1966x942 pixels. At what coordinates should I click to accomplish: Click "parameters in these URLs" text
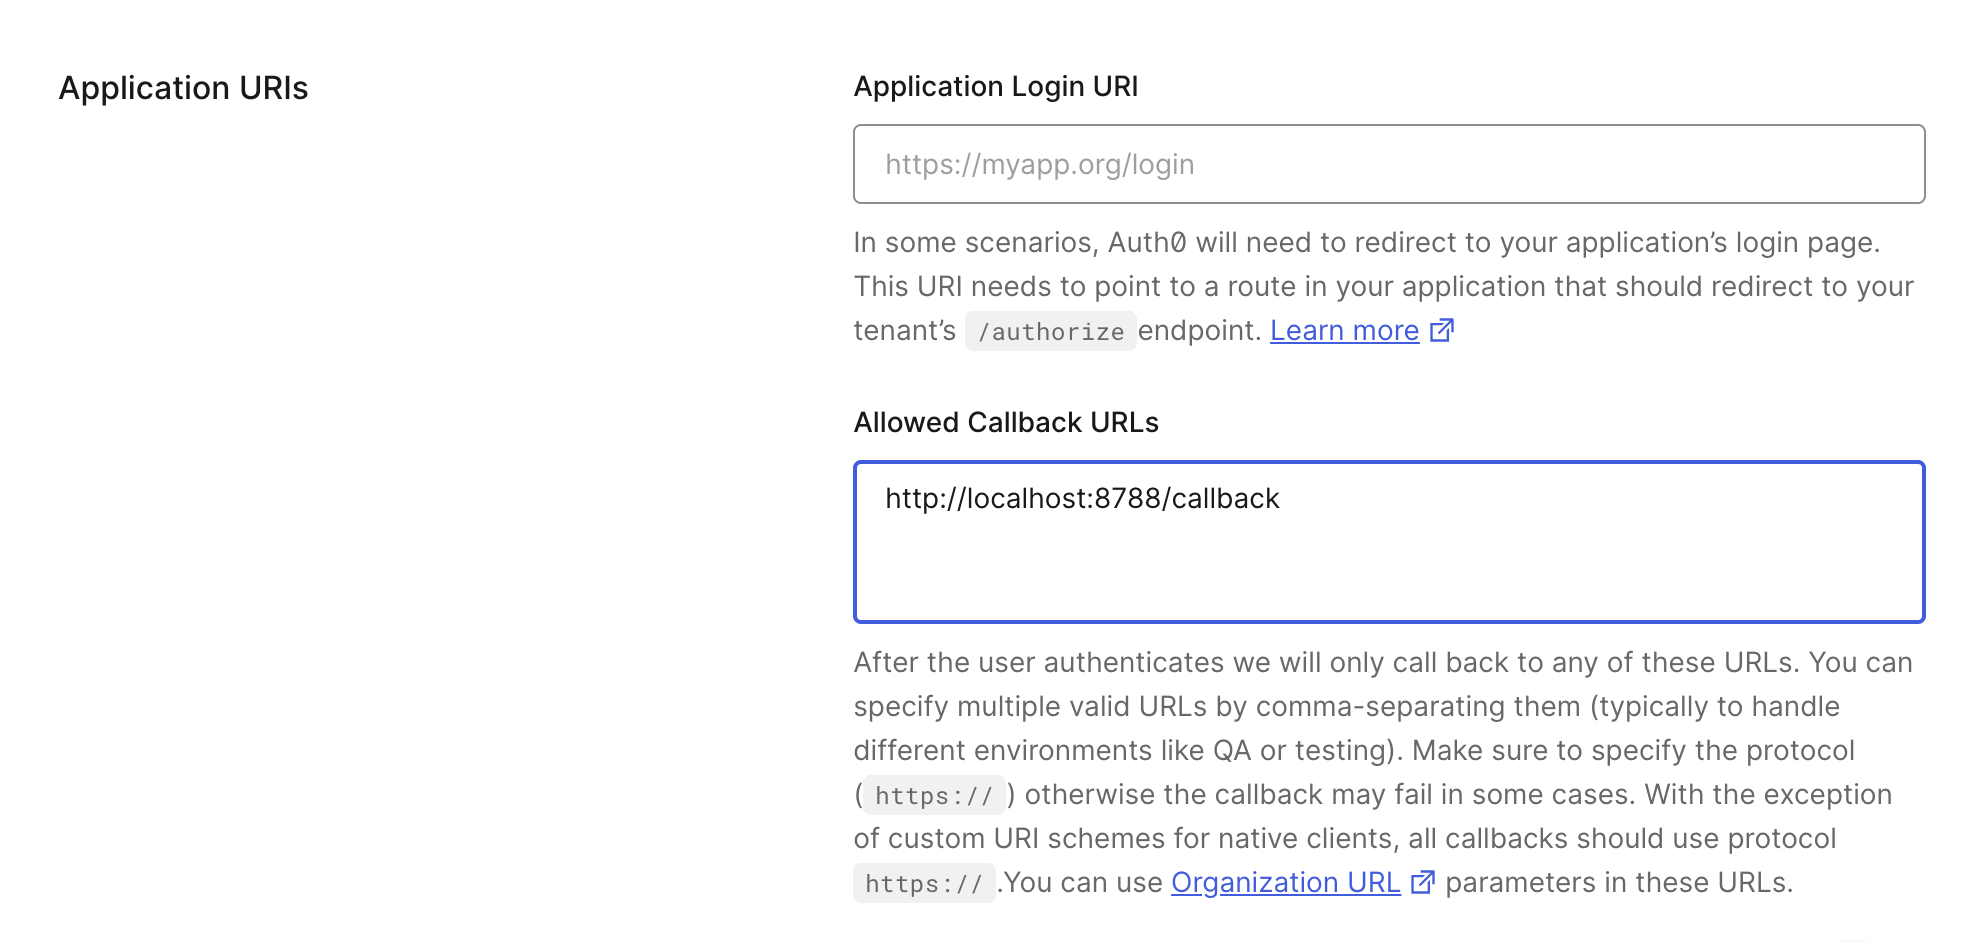(1618, 883)
